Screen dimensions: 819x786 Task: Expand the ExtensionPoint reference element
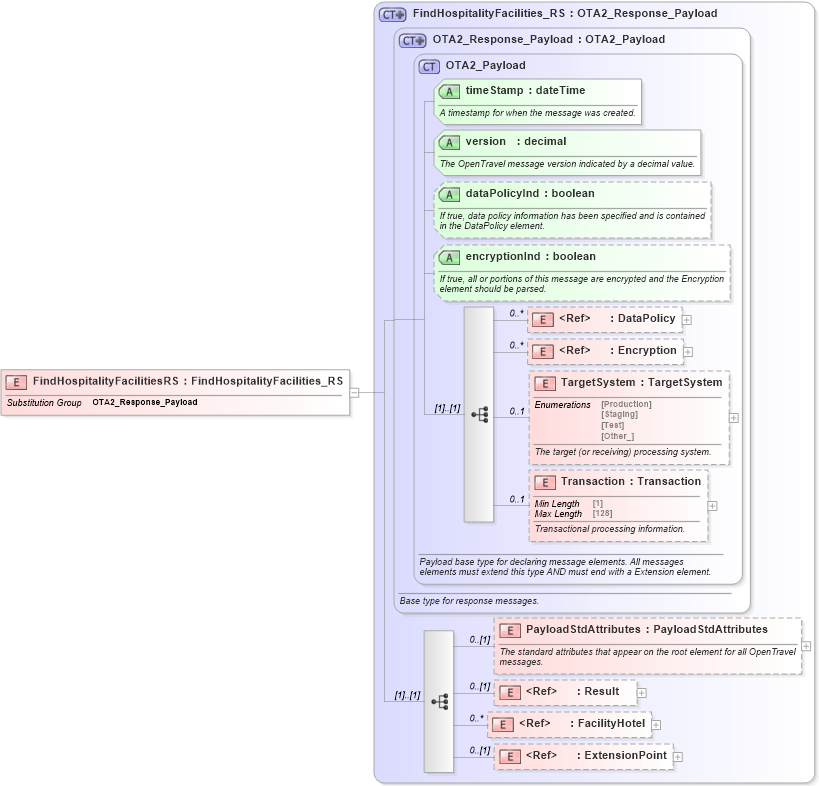[680, 755]
